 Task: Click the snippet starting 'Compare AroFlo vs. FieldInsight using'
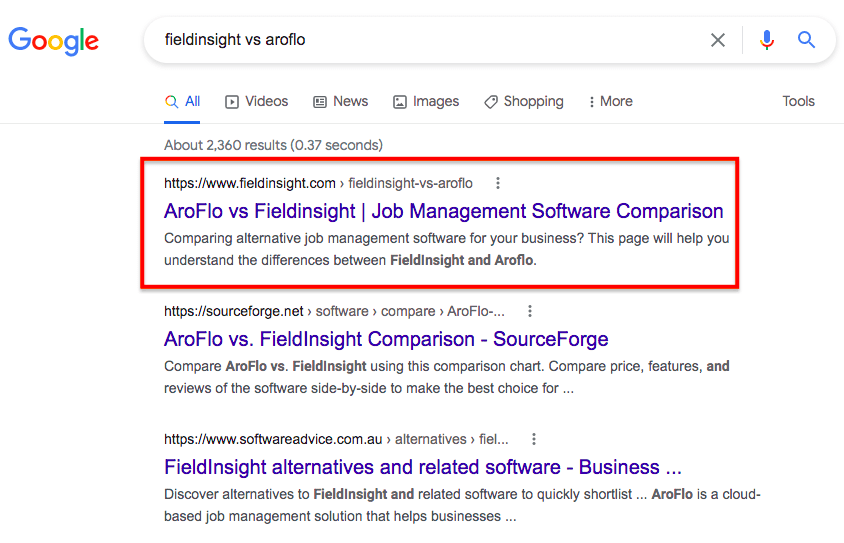447,377
